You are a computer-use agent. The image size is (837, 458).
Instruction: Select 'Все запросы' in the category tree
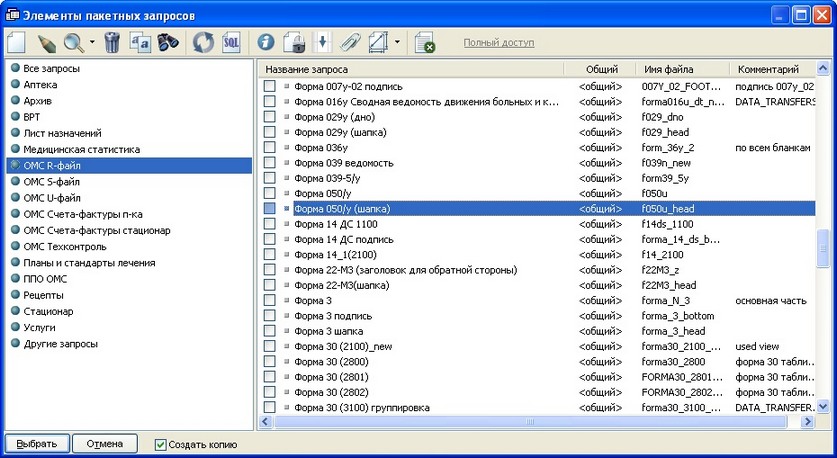pos(51,68)
